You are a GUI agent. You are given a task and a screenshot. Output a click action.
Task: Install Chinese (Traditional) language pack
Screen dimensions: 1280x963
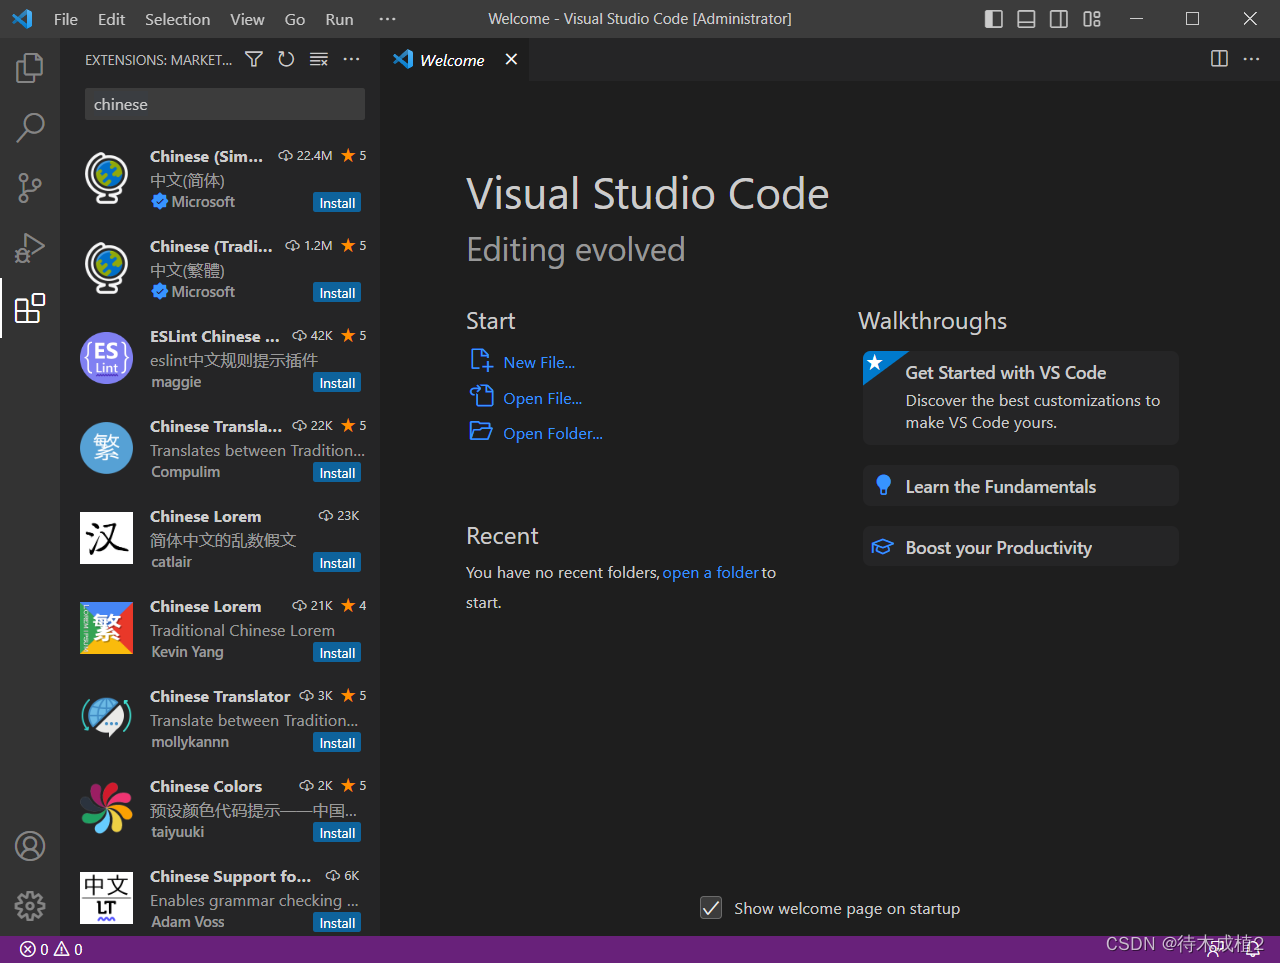click(x=337, y=293)
